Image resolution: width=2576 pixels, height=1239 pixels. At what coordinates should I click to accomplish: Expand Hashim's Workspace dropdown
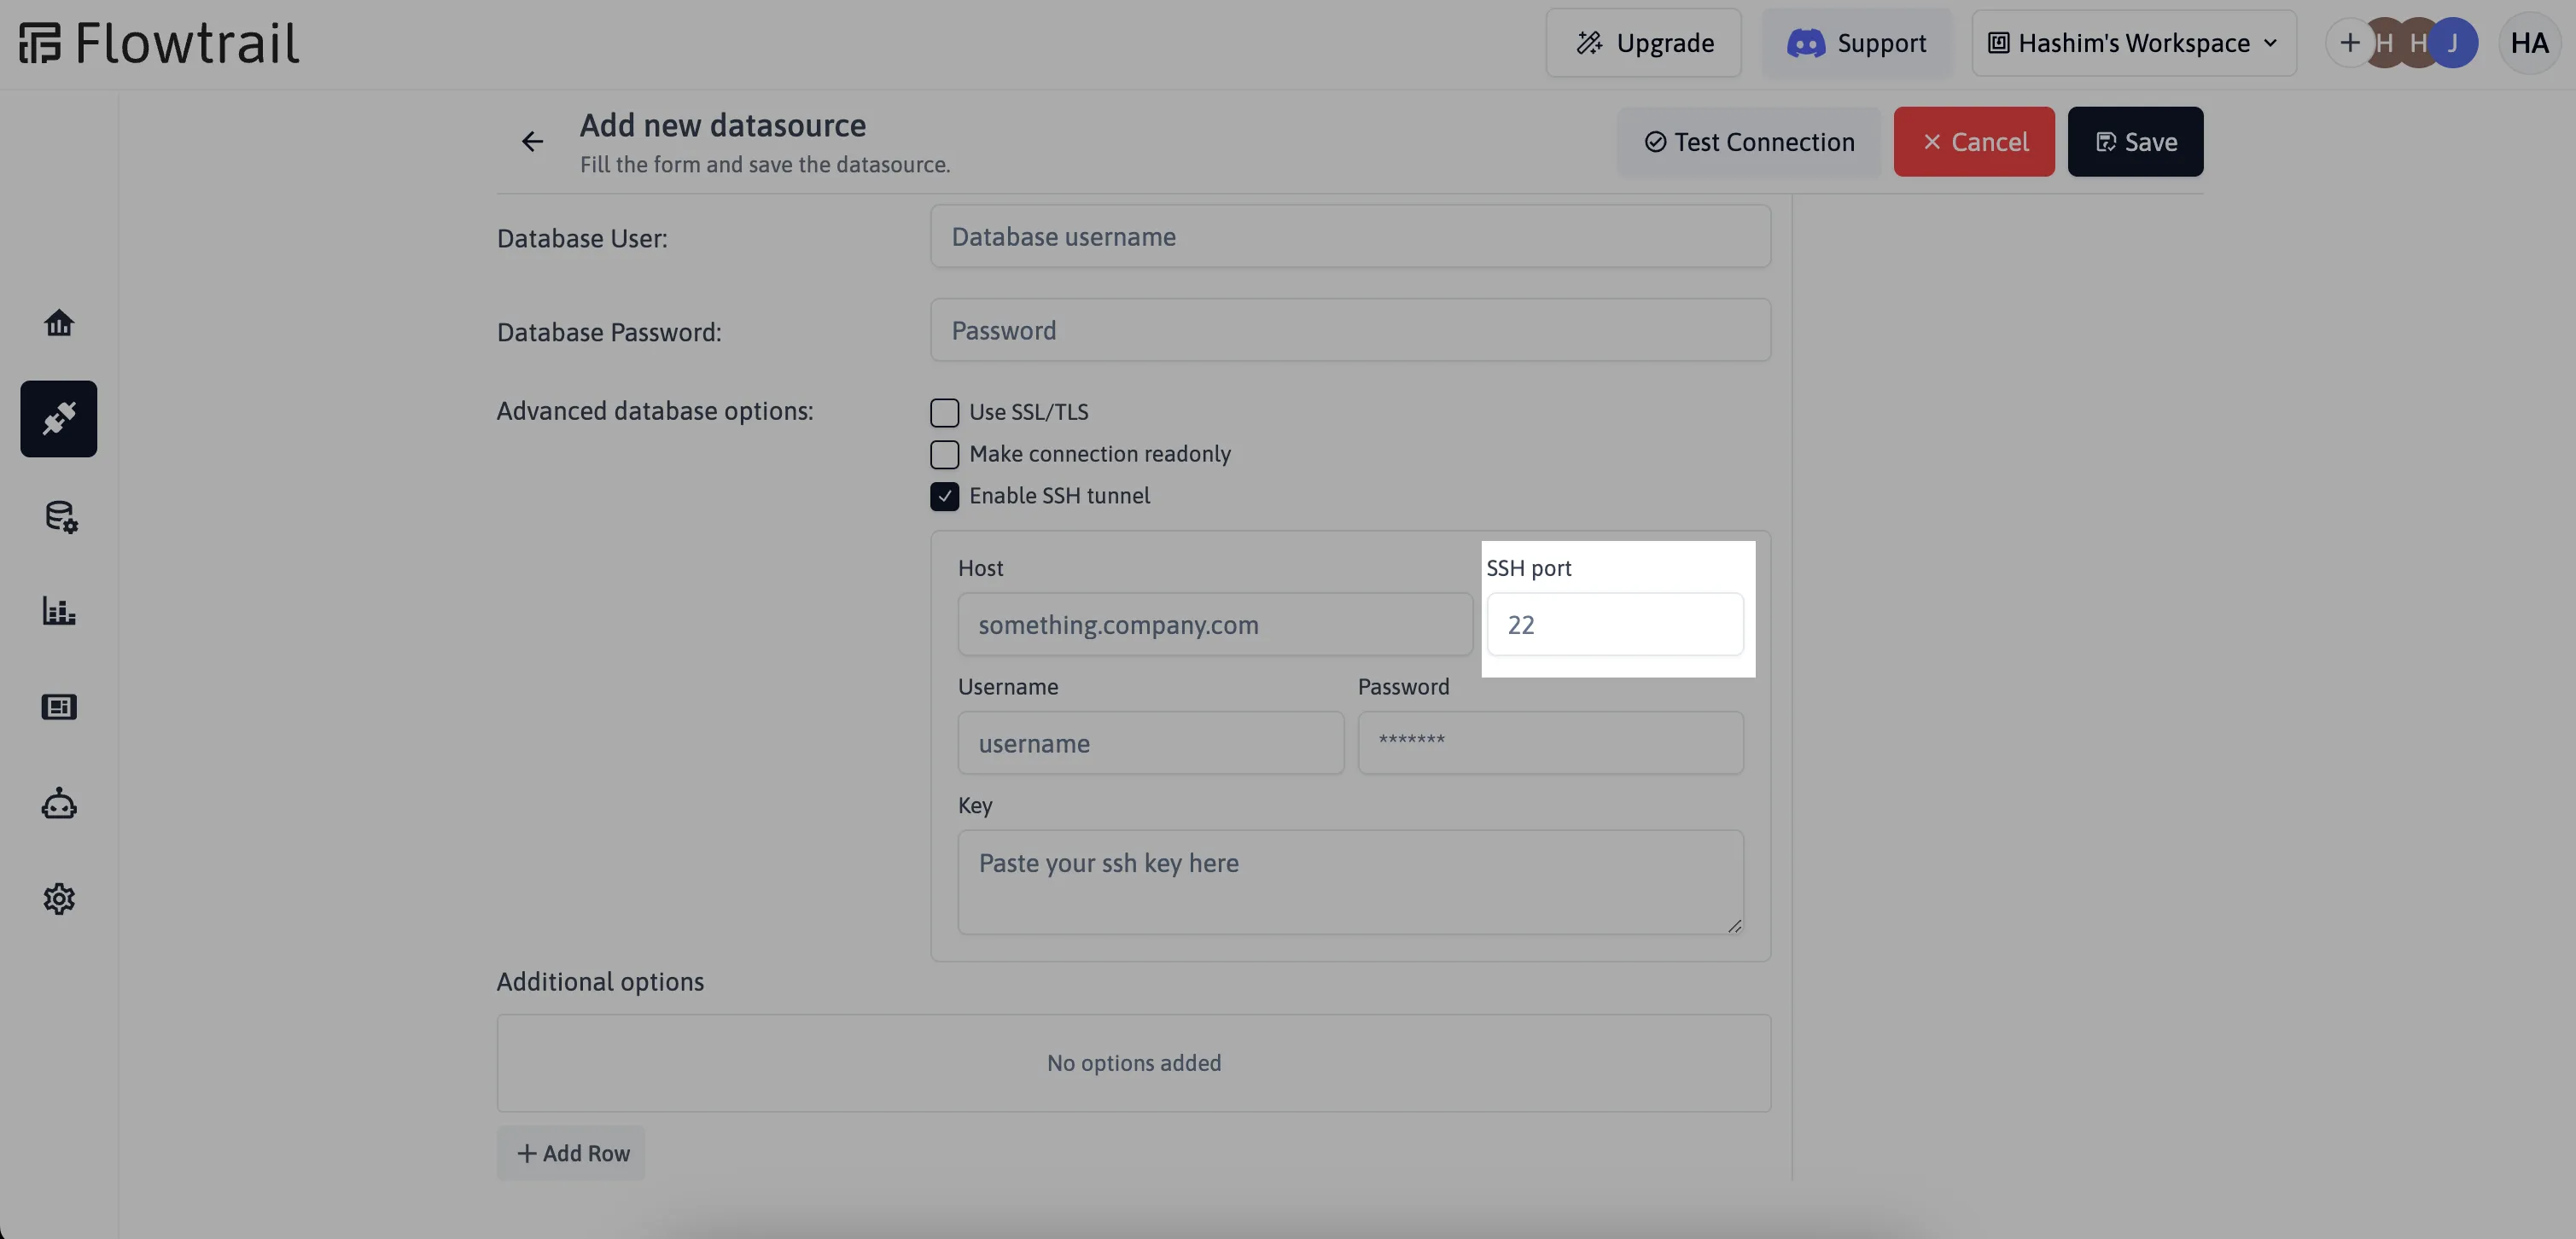coord(2134,43)
